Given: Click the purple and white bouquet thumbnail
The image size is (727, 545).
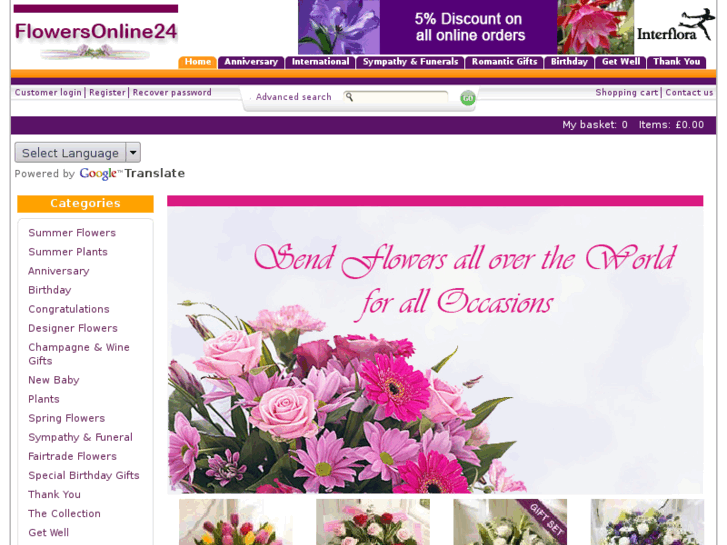Looking at the screenshot, I should point(647,522).
